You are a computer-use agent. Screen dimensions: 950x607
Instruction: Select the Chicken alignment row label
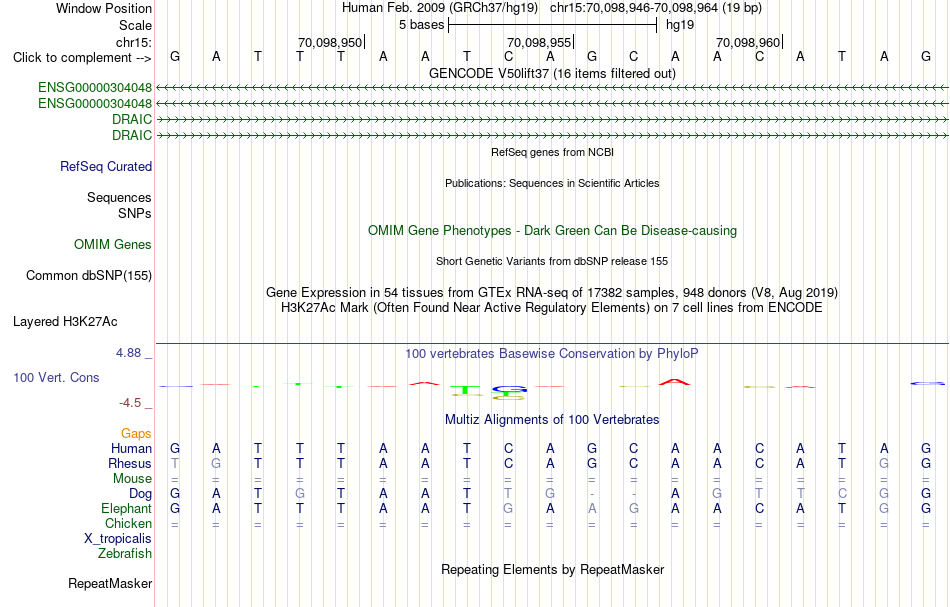pos(128,523)
